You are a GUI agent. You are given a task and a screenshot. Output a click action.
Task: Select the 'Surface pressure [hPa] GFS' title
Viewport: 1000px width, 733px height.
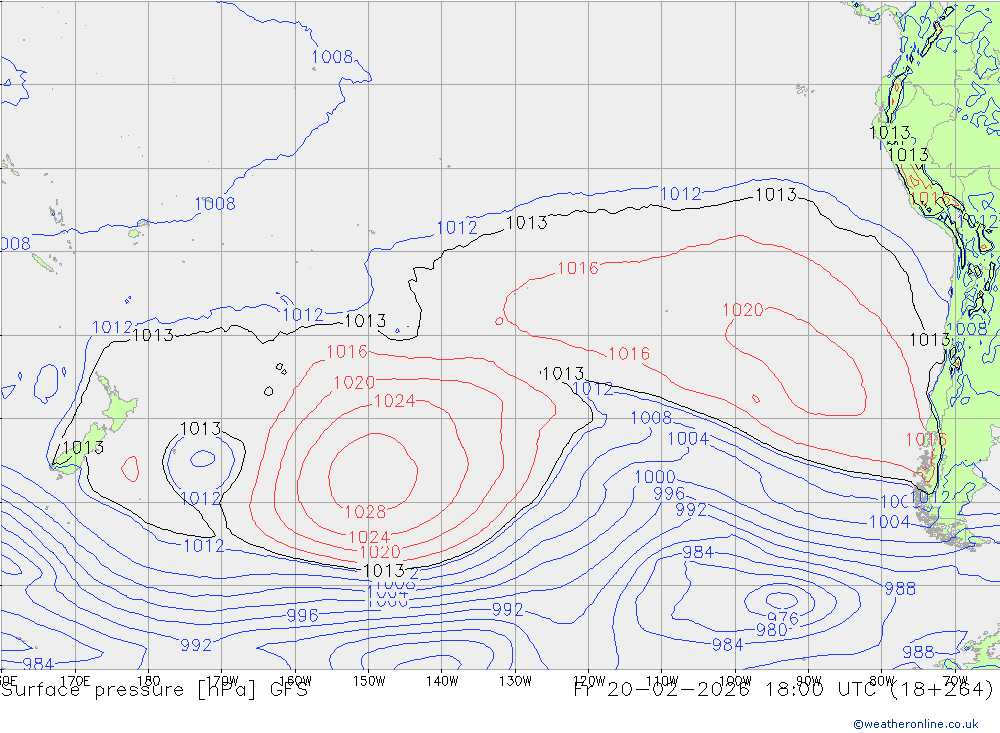point(154,690)
